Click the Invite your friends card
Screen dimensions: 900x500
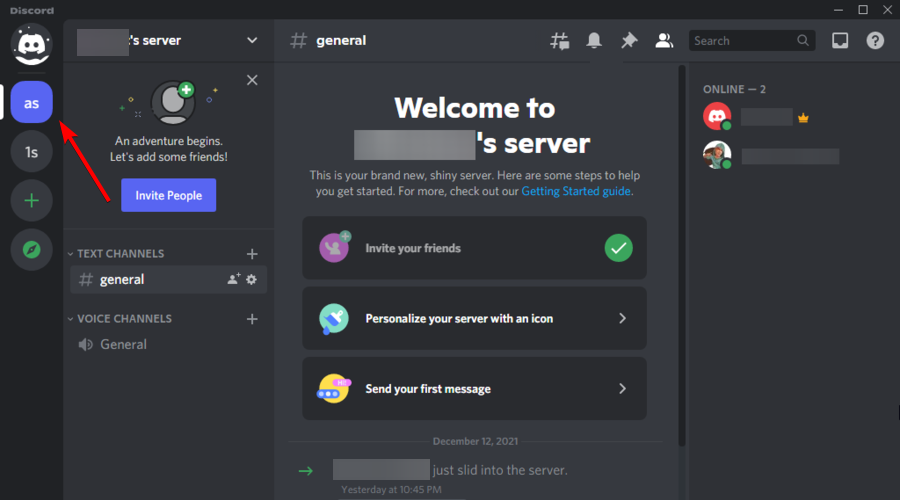(x=475, y=248)
